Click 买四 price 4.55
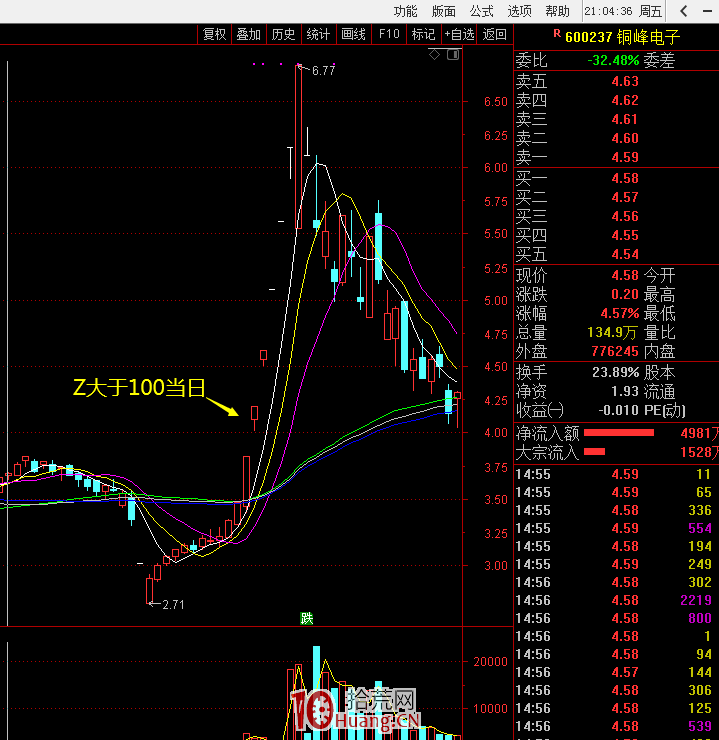Image resolution: width=719 pixels, height=740 pixels. coord(625,235)
